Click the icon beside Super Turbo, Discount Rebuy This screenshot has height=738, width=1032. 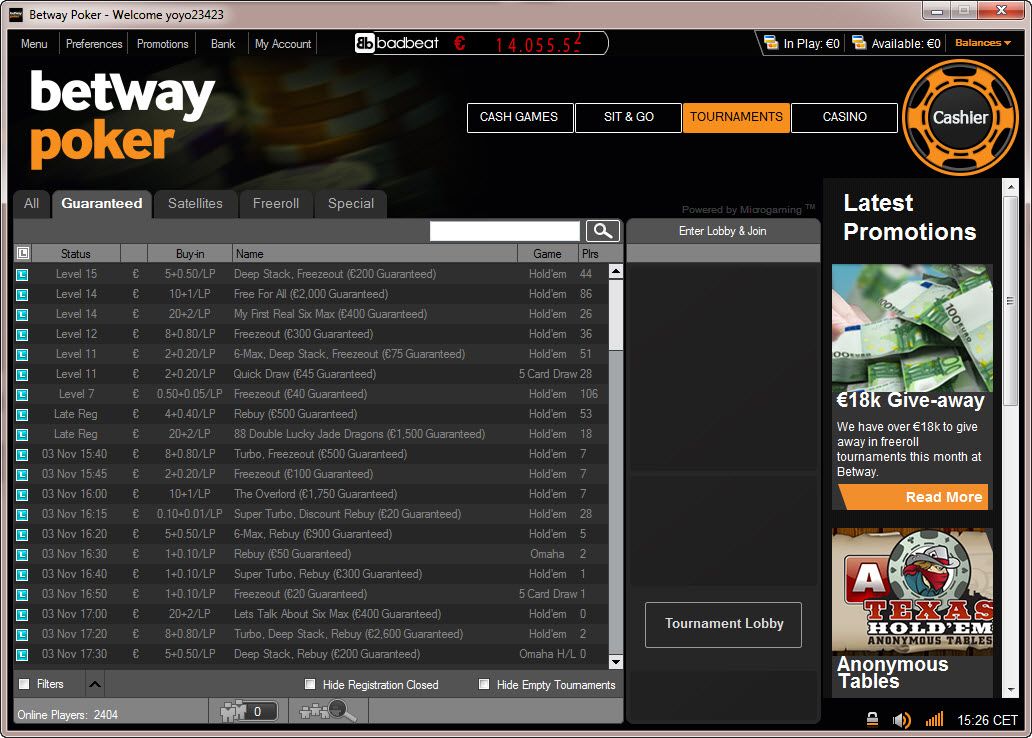coord(22,514)
